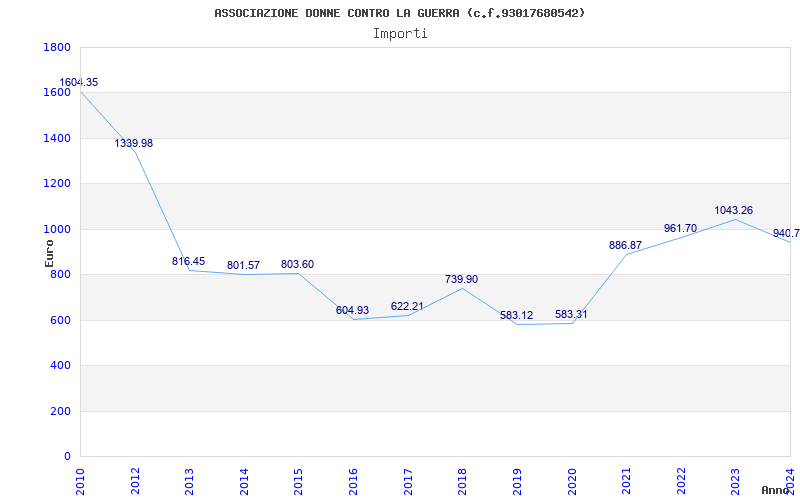800x500 pixels.
Task: Select the 622.21 data label
Action: click(x=407, y=306)
